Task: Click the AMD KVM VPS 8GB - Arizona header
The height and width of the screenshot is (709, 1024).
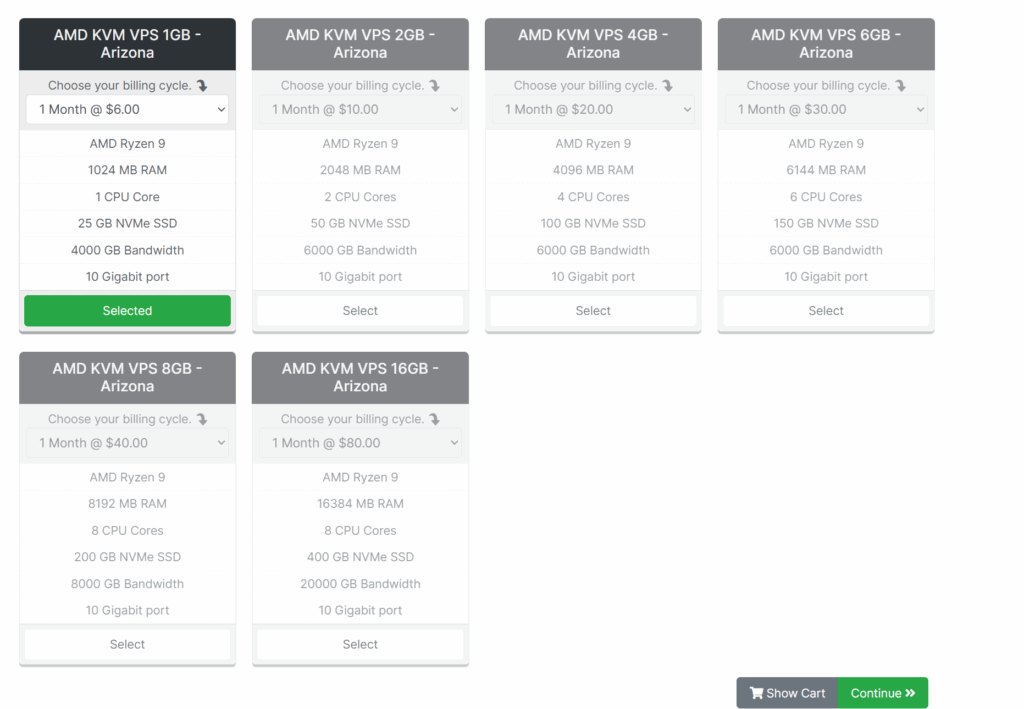Action: 127,377
